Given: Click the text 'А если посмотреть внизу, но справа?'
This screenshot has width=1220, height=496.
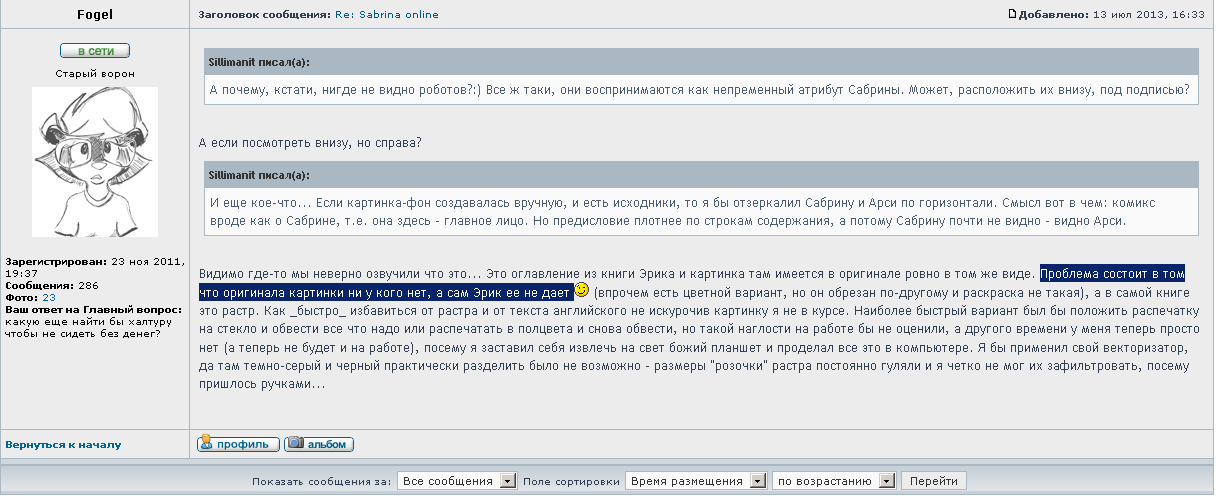Looking at the screenshot, I should point(311,143).
